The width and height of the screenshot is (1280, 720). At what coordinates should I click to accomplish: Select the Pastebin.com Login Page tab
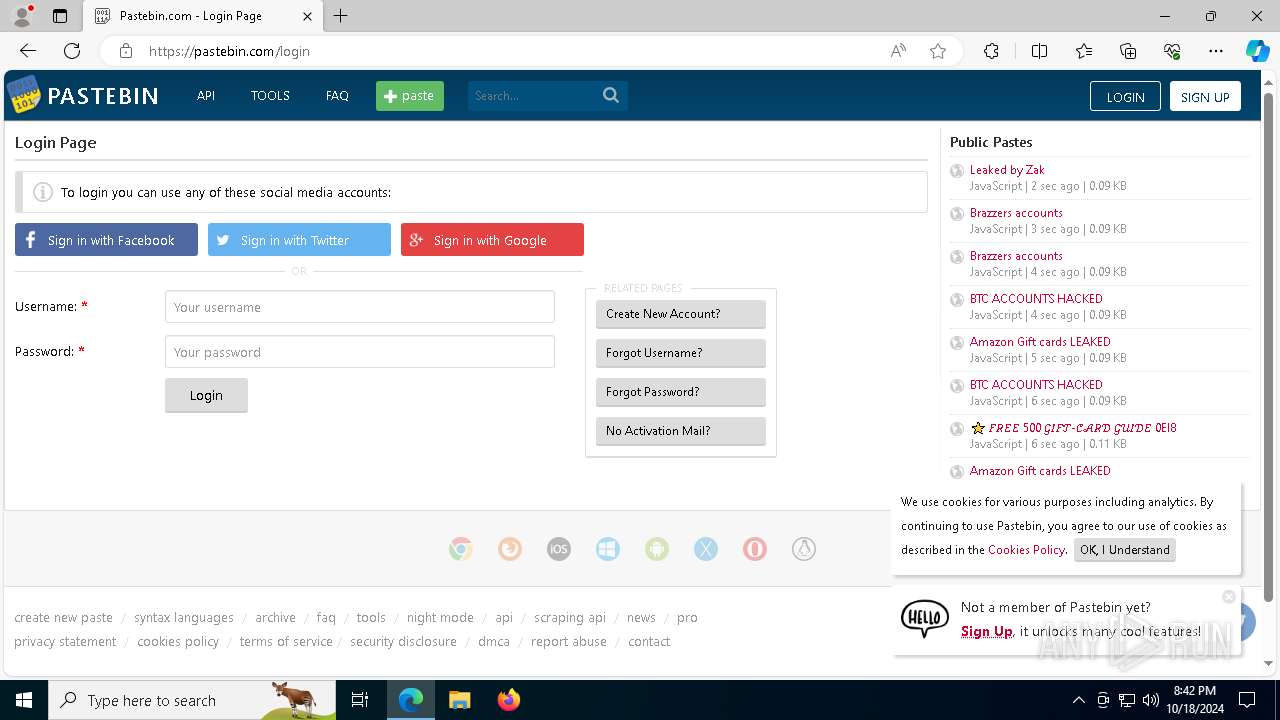click(x=203, y=16)
